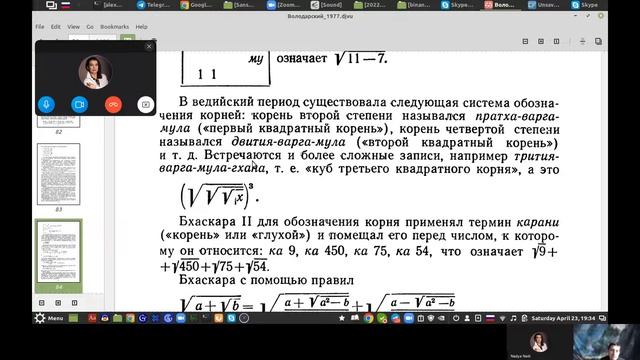
Task: Open green desktop icon next to Menu
Action: click(x=73, y=318)
